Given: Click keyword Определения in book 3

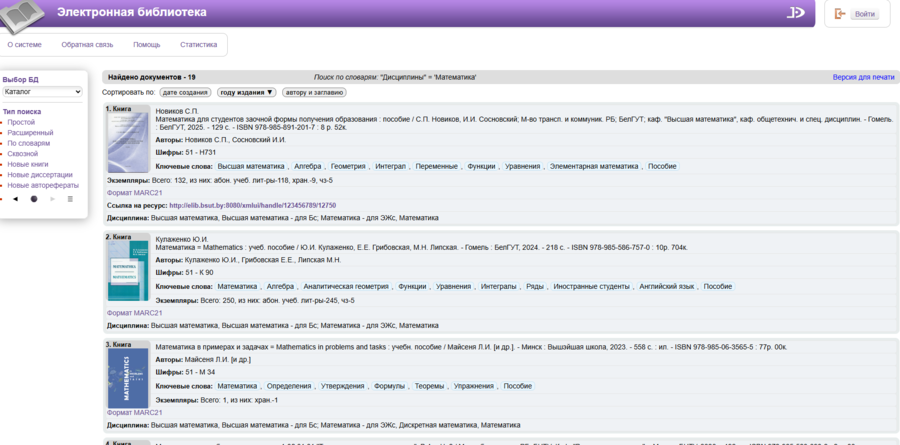Looking at the screenshot, I should pos(289,386).
